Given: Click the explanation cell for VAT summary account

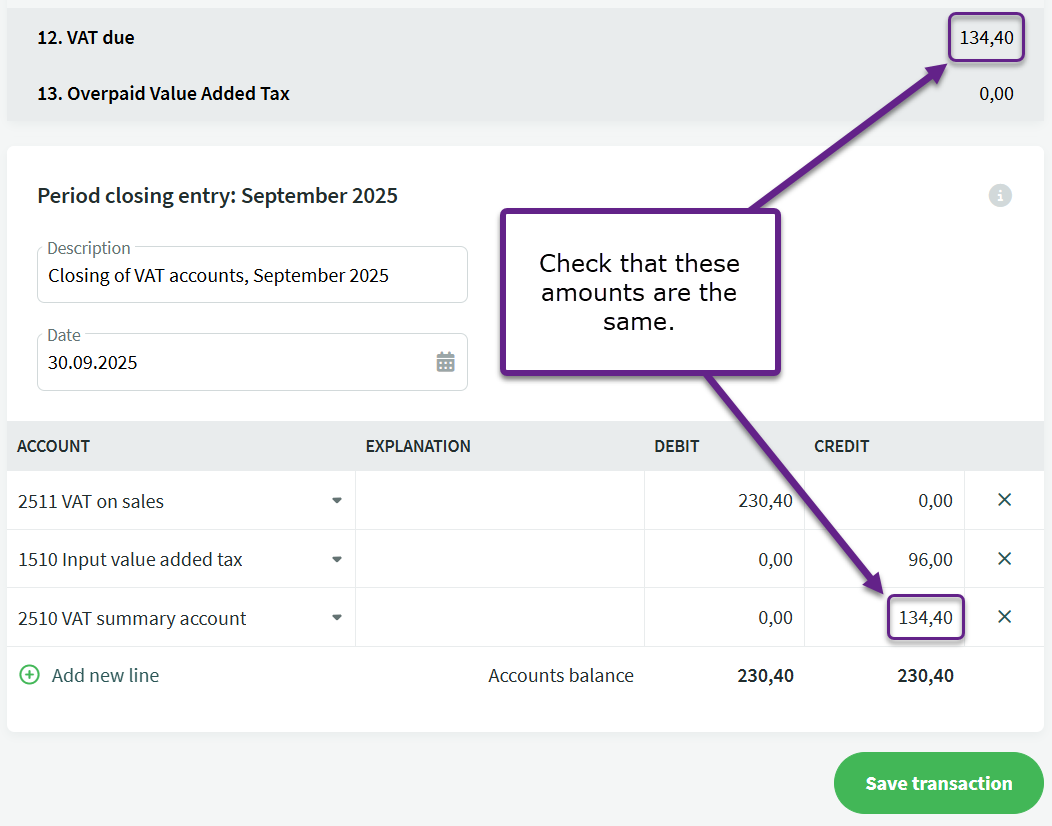Looking at the screenshot, I should click(x=499, y=618).
